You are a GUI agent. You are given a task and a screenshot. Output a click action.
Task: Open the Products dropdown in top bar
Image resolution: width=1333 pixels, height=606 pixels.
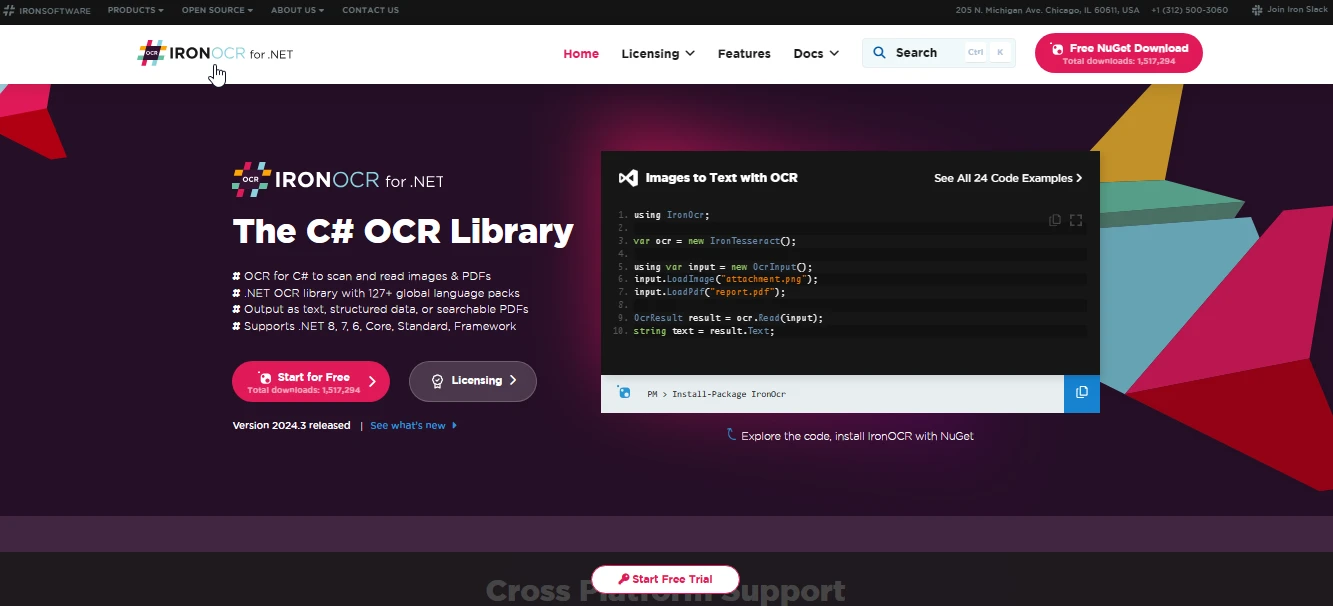(135, 10)
